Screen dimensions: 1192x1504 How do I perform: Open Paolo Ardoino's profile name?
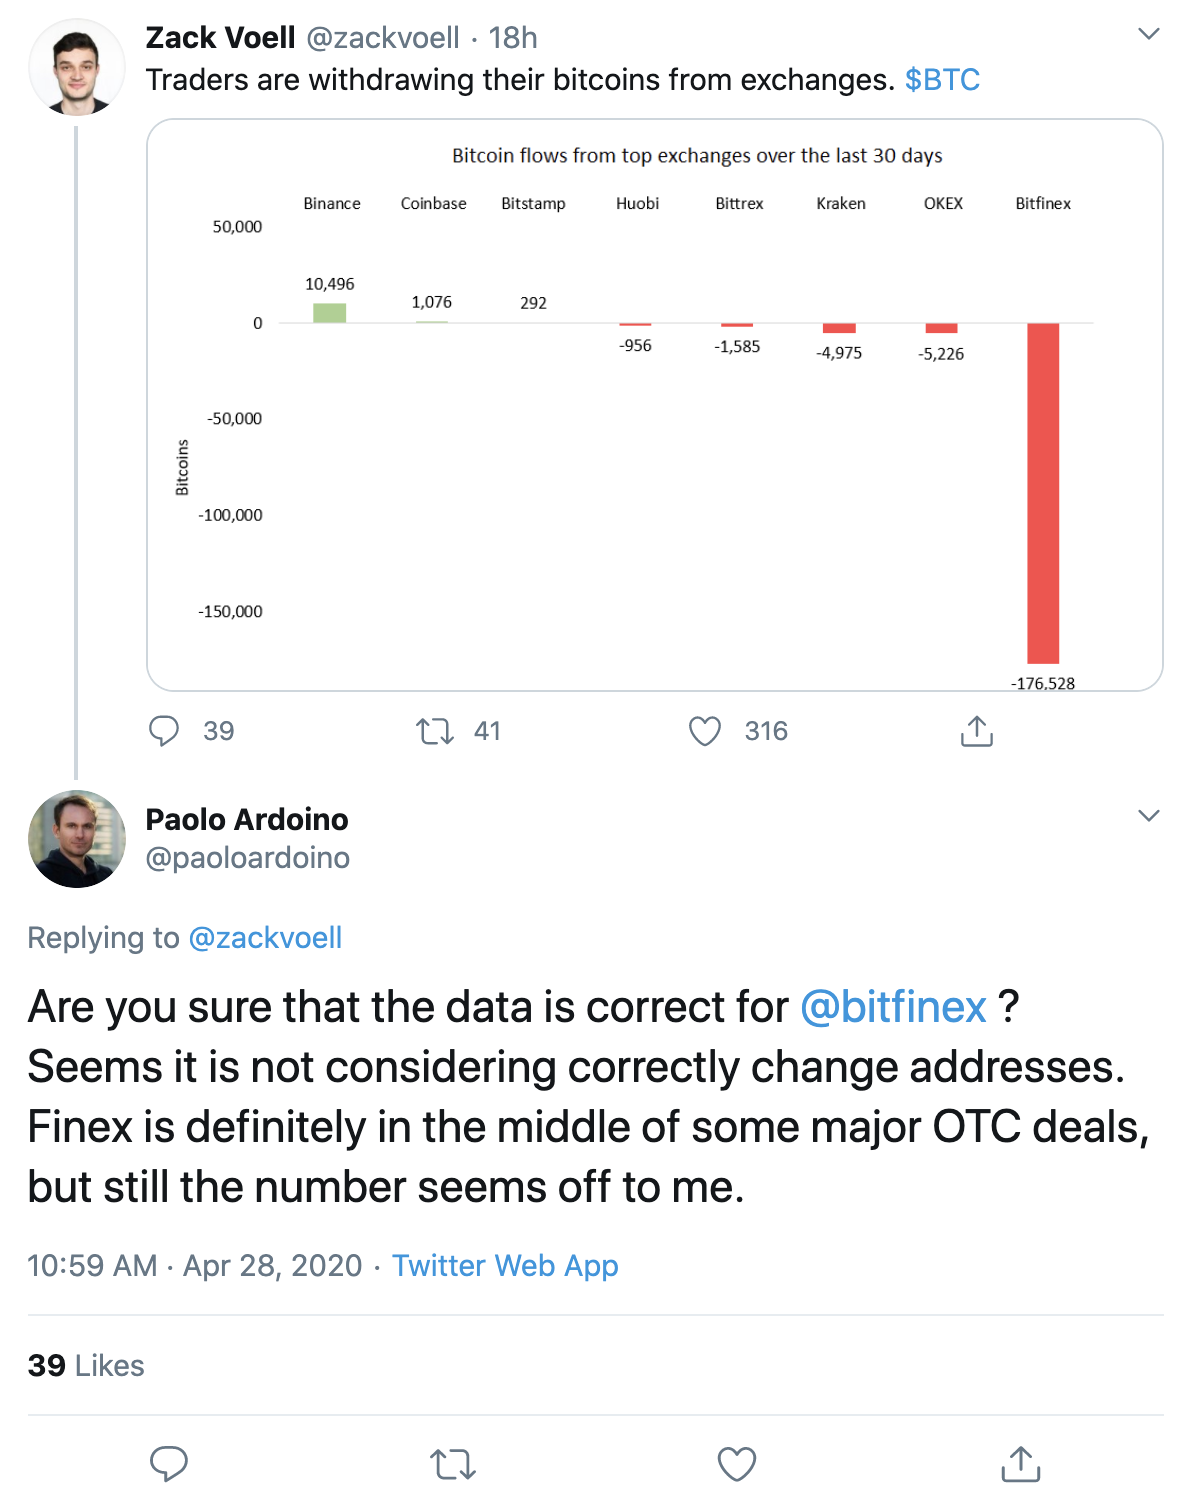[x=247, y=820]
